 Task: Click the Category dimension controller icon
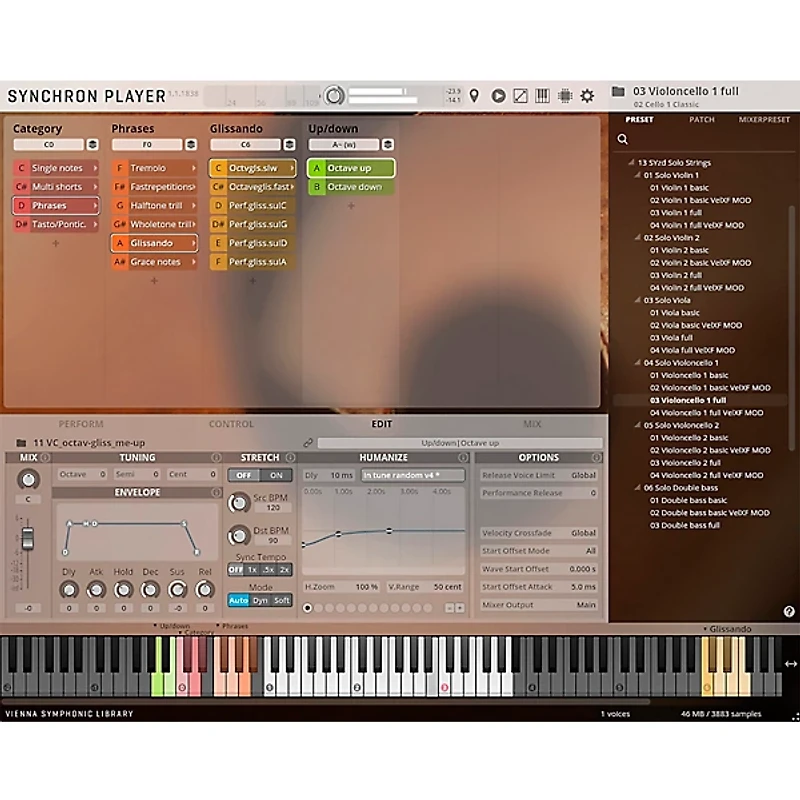[92, 144]
